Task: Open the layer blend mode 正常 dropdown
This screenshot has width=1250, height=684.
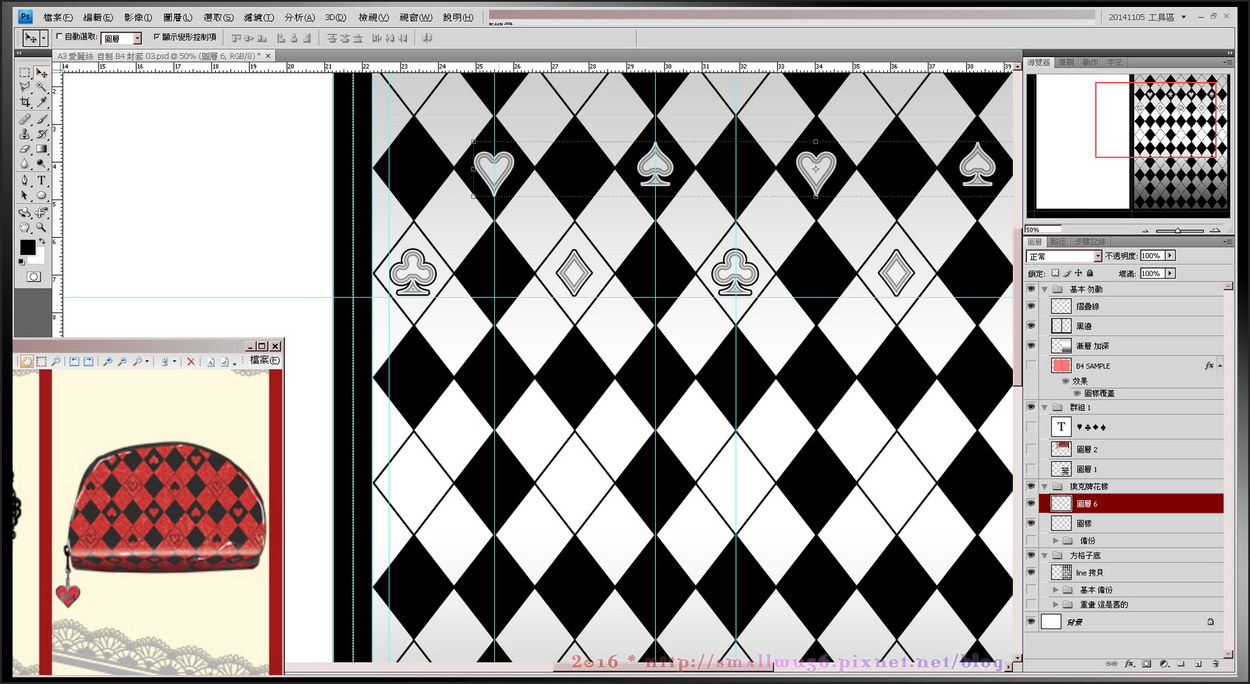Action: pos(1064,257)
